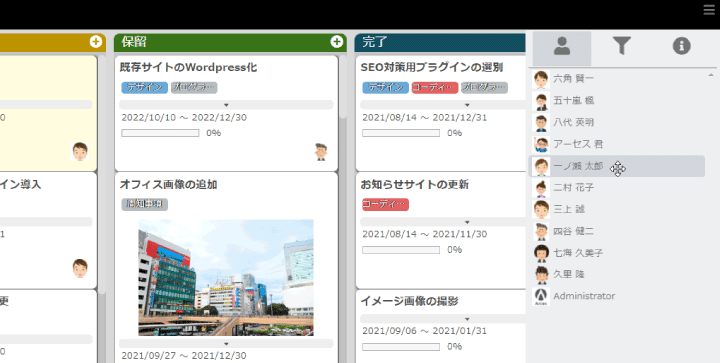Open the SEO対策用プラグインの選別 card title
Viewport: 720px width, 363px height.
[432, 67]
